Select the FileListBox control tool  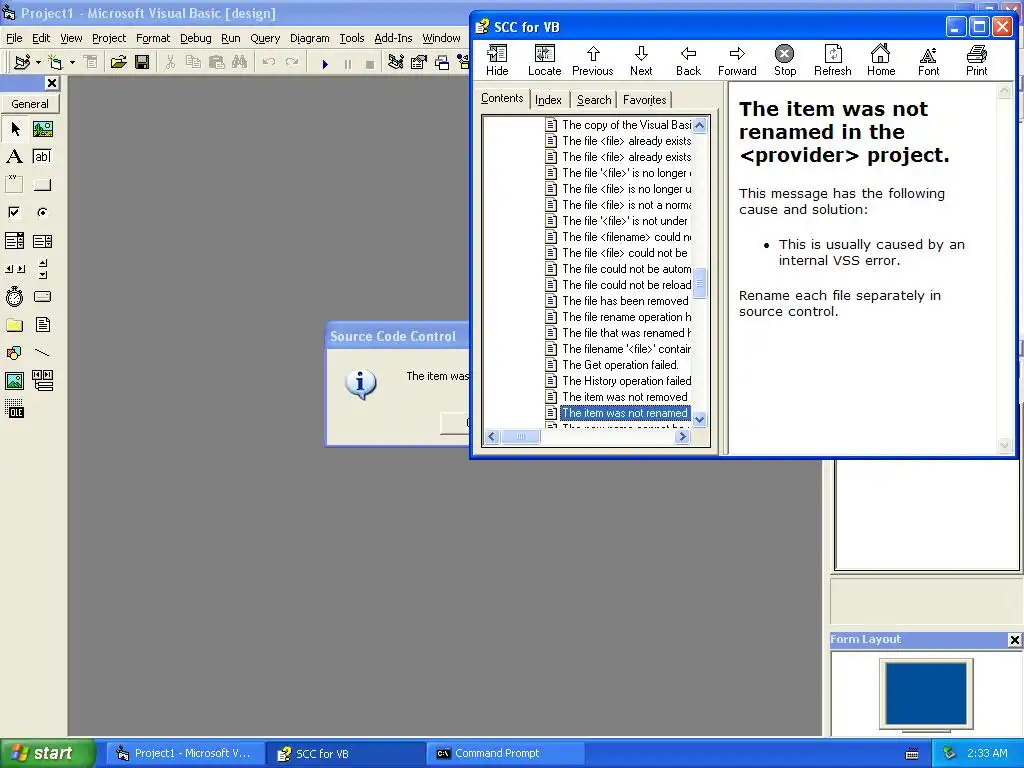[42, 325]
